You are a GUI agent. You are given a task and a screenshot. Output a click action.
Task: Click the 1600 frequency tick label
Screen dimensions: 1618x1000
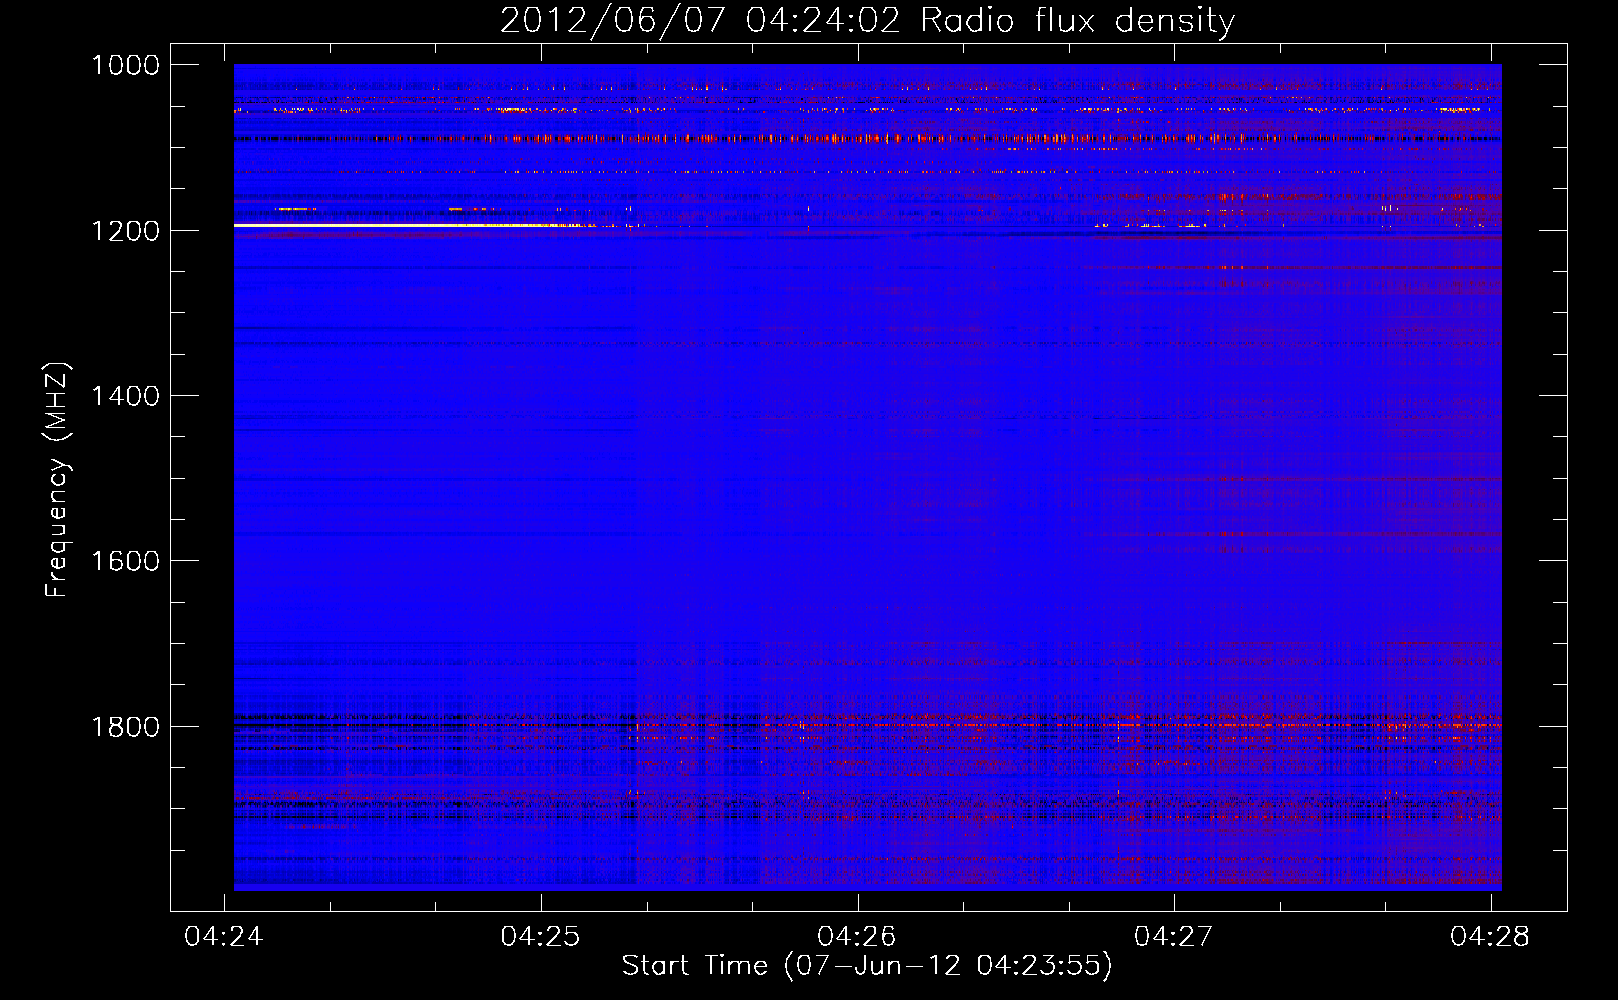tap(125, 561)
